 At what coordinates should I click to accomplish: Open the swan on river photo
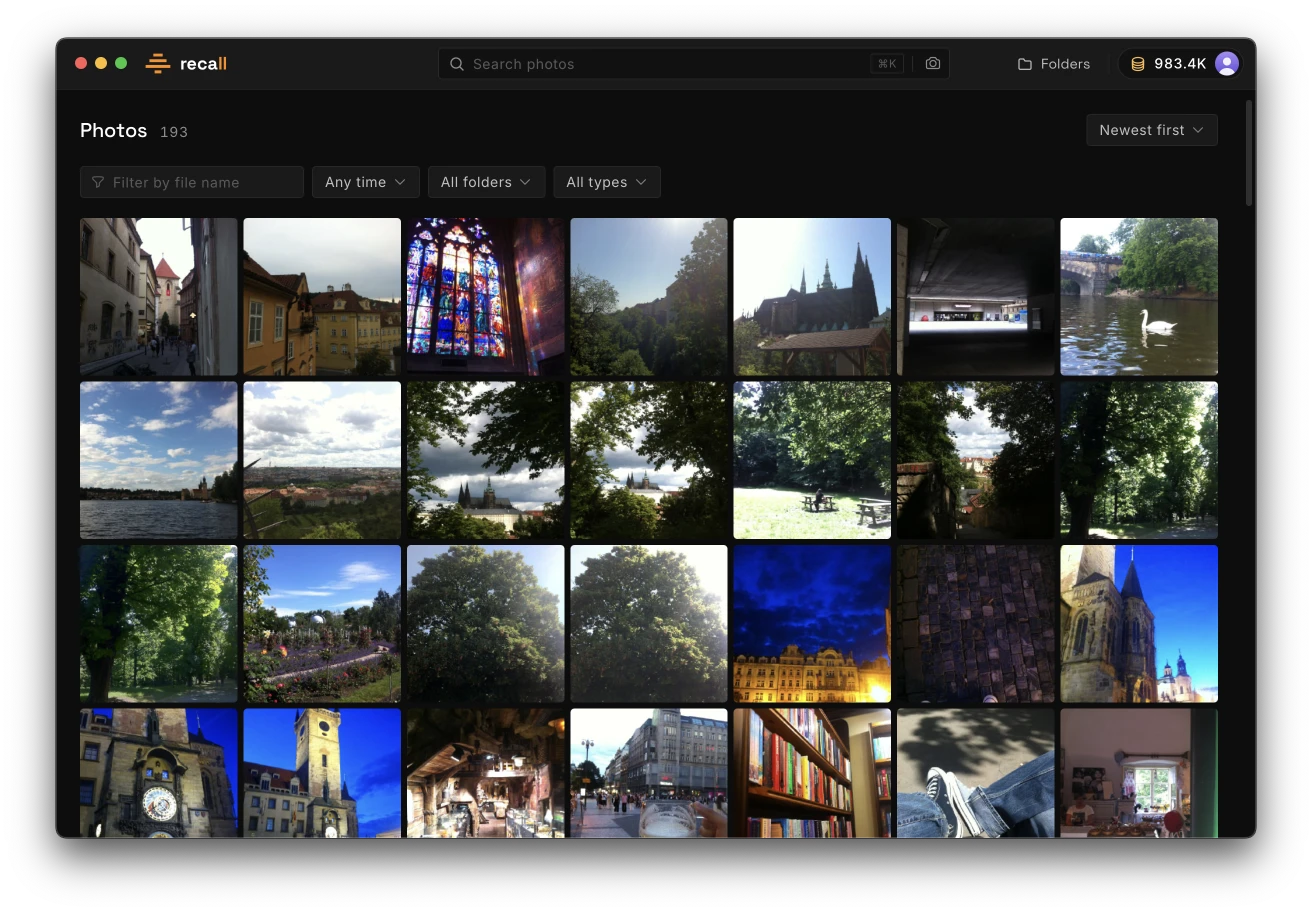(1139, 297)
